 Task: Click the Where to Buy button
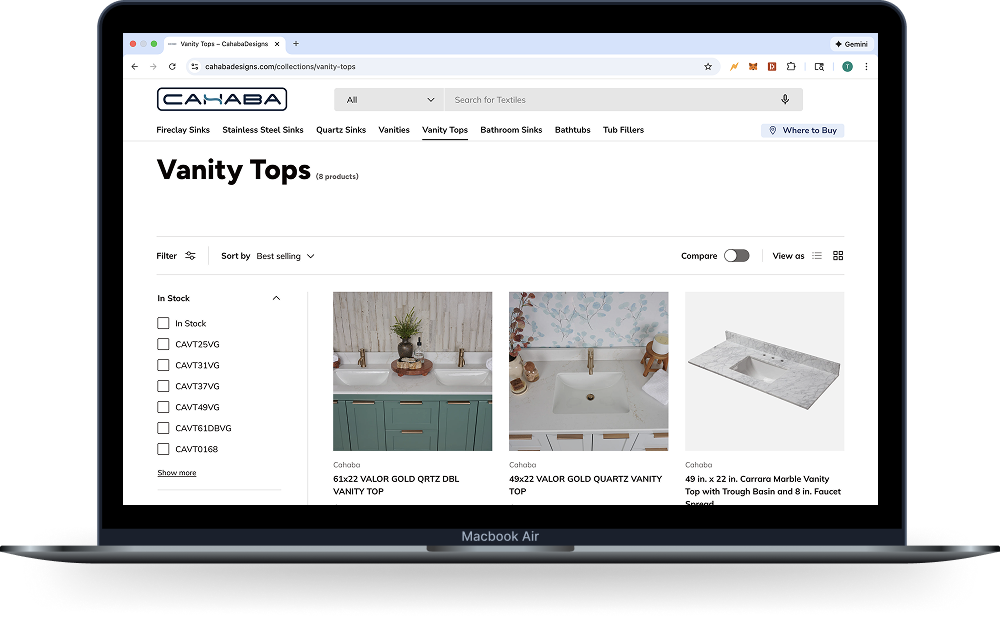tap(802, 130)
